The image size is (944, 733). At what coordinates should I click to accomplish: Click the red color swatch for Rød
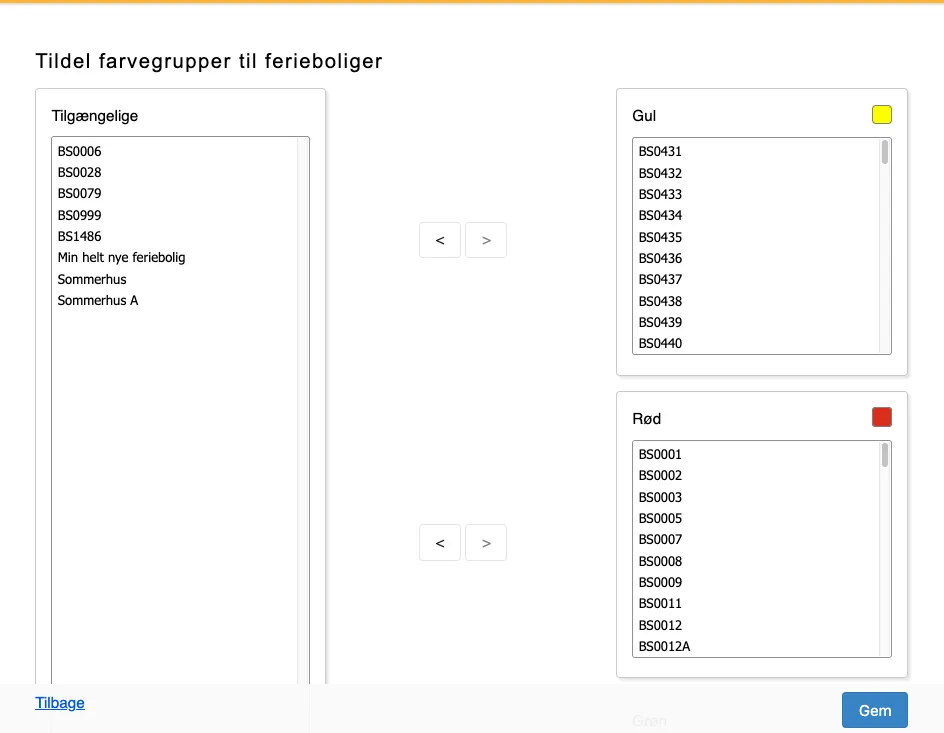[x=881, y=416]
